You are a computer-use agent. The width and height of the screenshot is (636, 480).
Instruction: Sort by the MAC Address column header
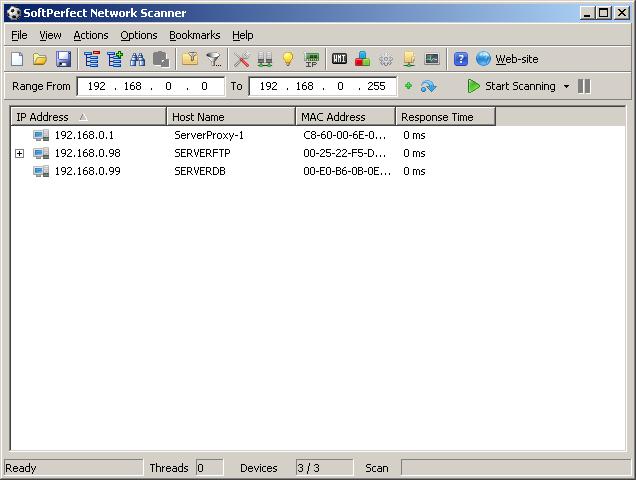click(x=346, y=117)
